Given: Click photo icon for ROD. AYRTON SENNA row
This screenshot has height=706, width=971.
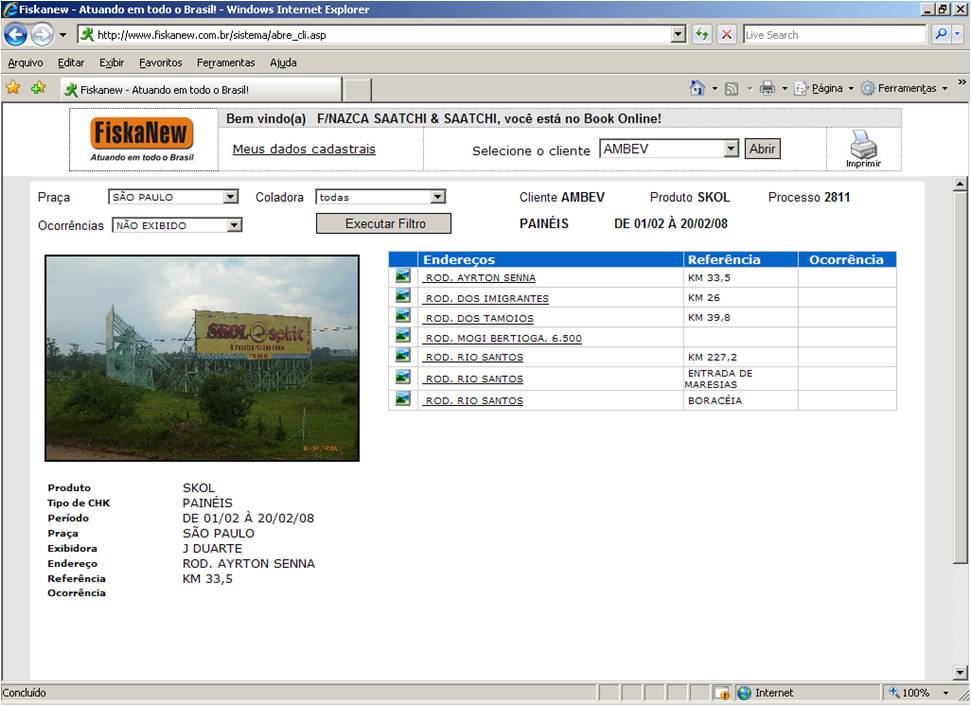Looking at the screenshot, I should tap(403, 276).
